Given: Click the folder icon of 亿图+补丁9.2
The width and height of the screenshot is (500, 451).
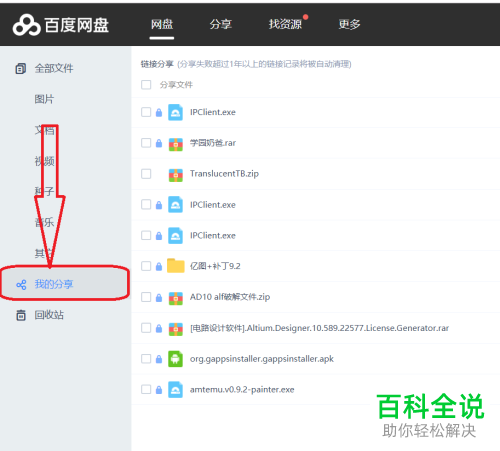Looking at the screenshot, I should click(x=176, y=266).
